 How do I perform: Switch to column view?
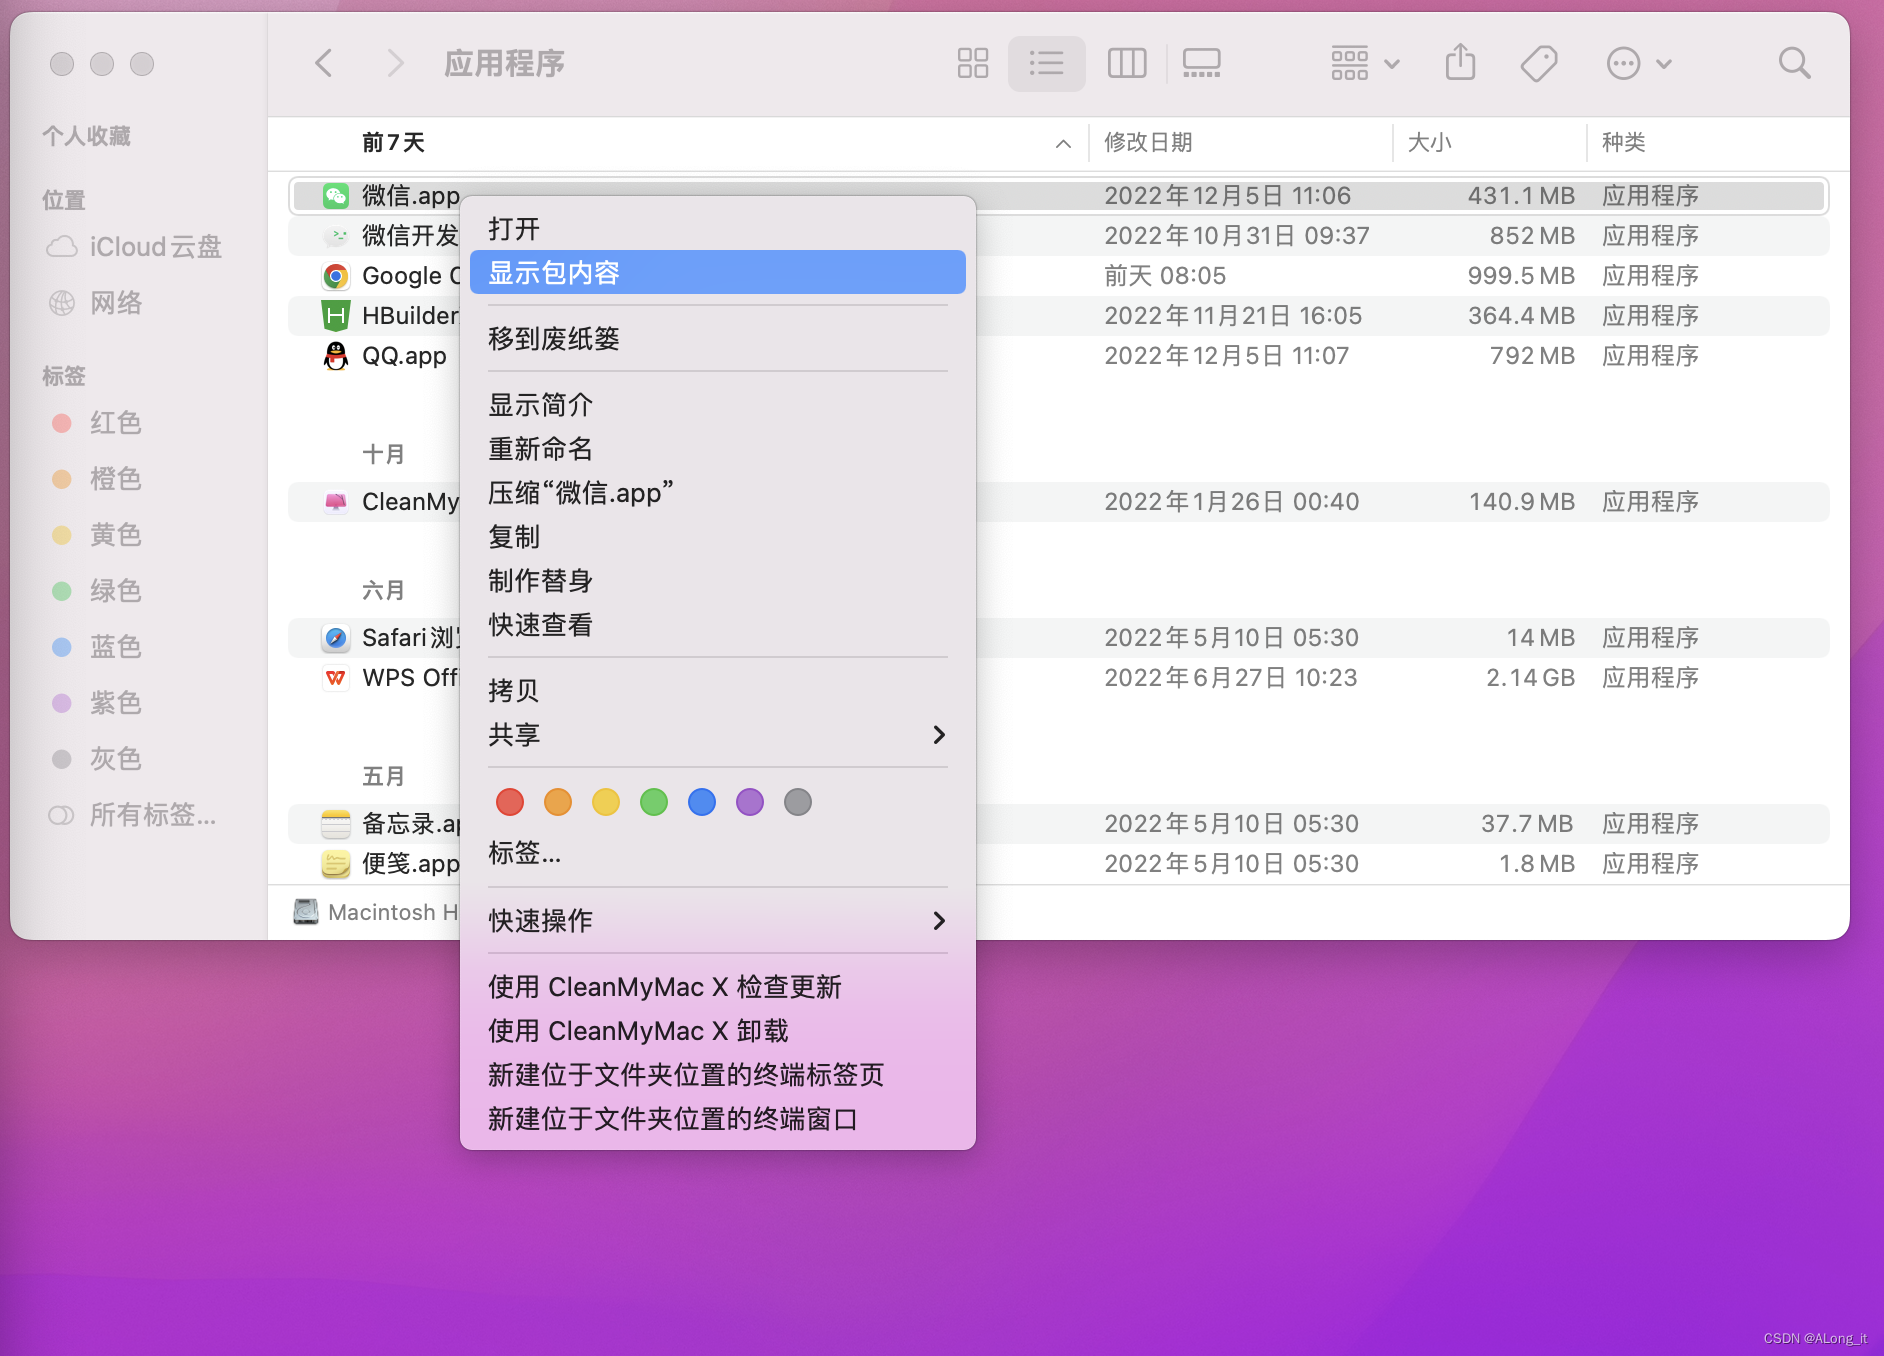pos(1127,64)
